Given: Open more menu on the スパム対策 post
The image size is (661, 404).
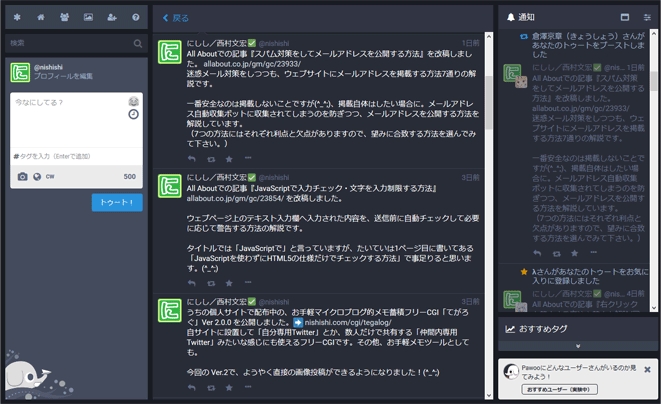Looking at the screenshot, I should (248, 158).
